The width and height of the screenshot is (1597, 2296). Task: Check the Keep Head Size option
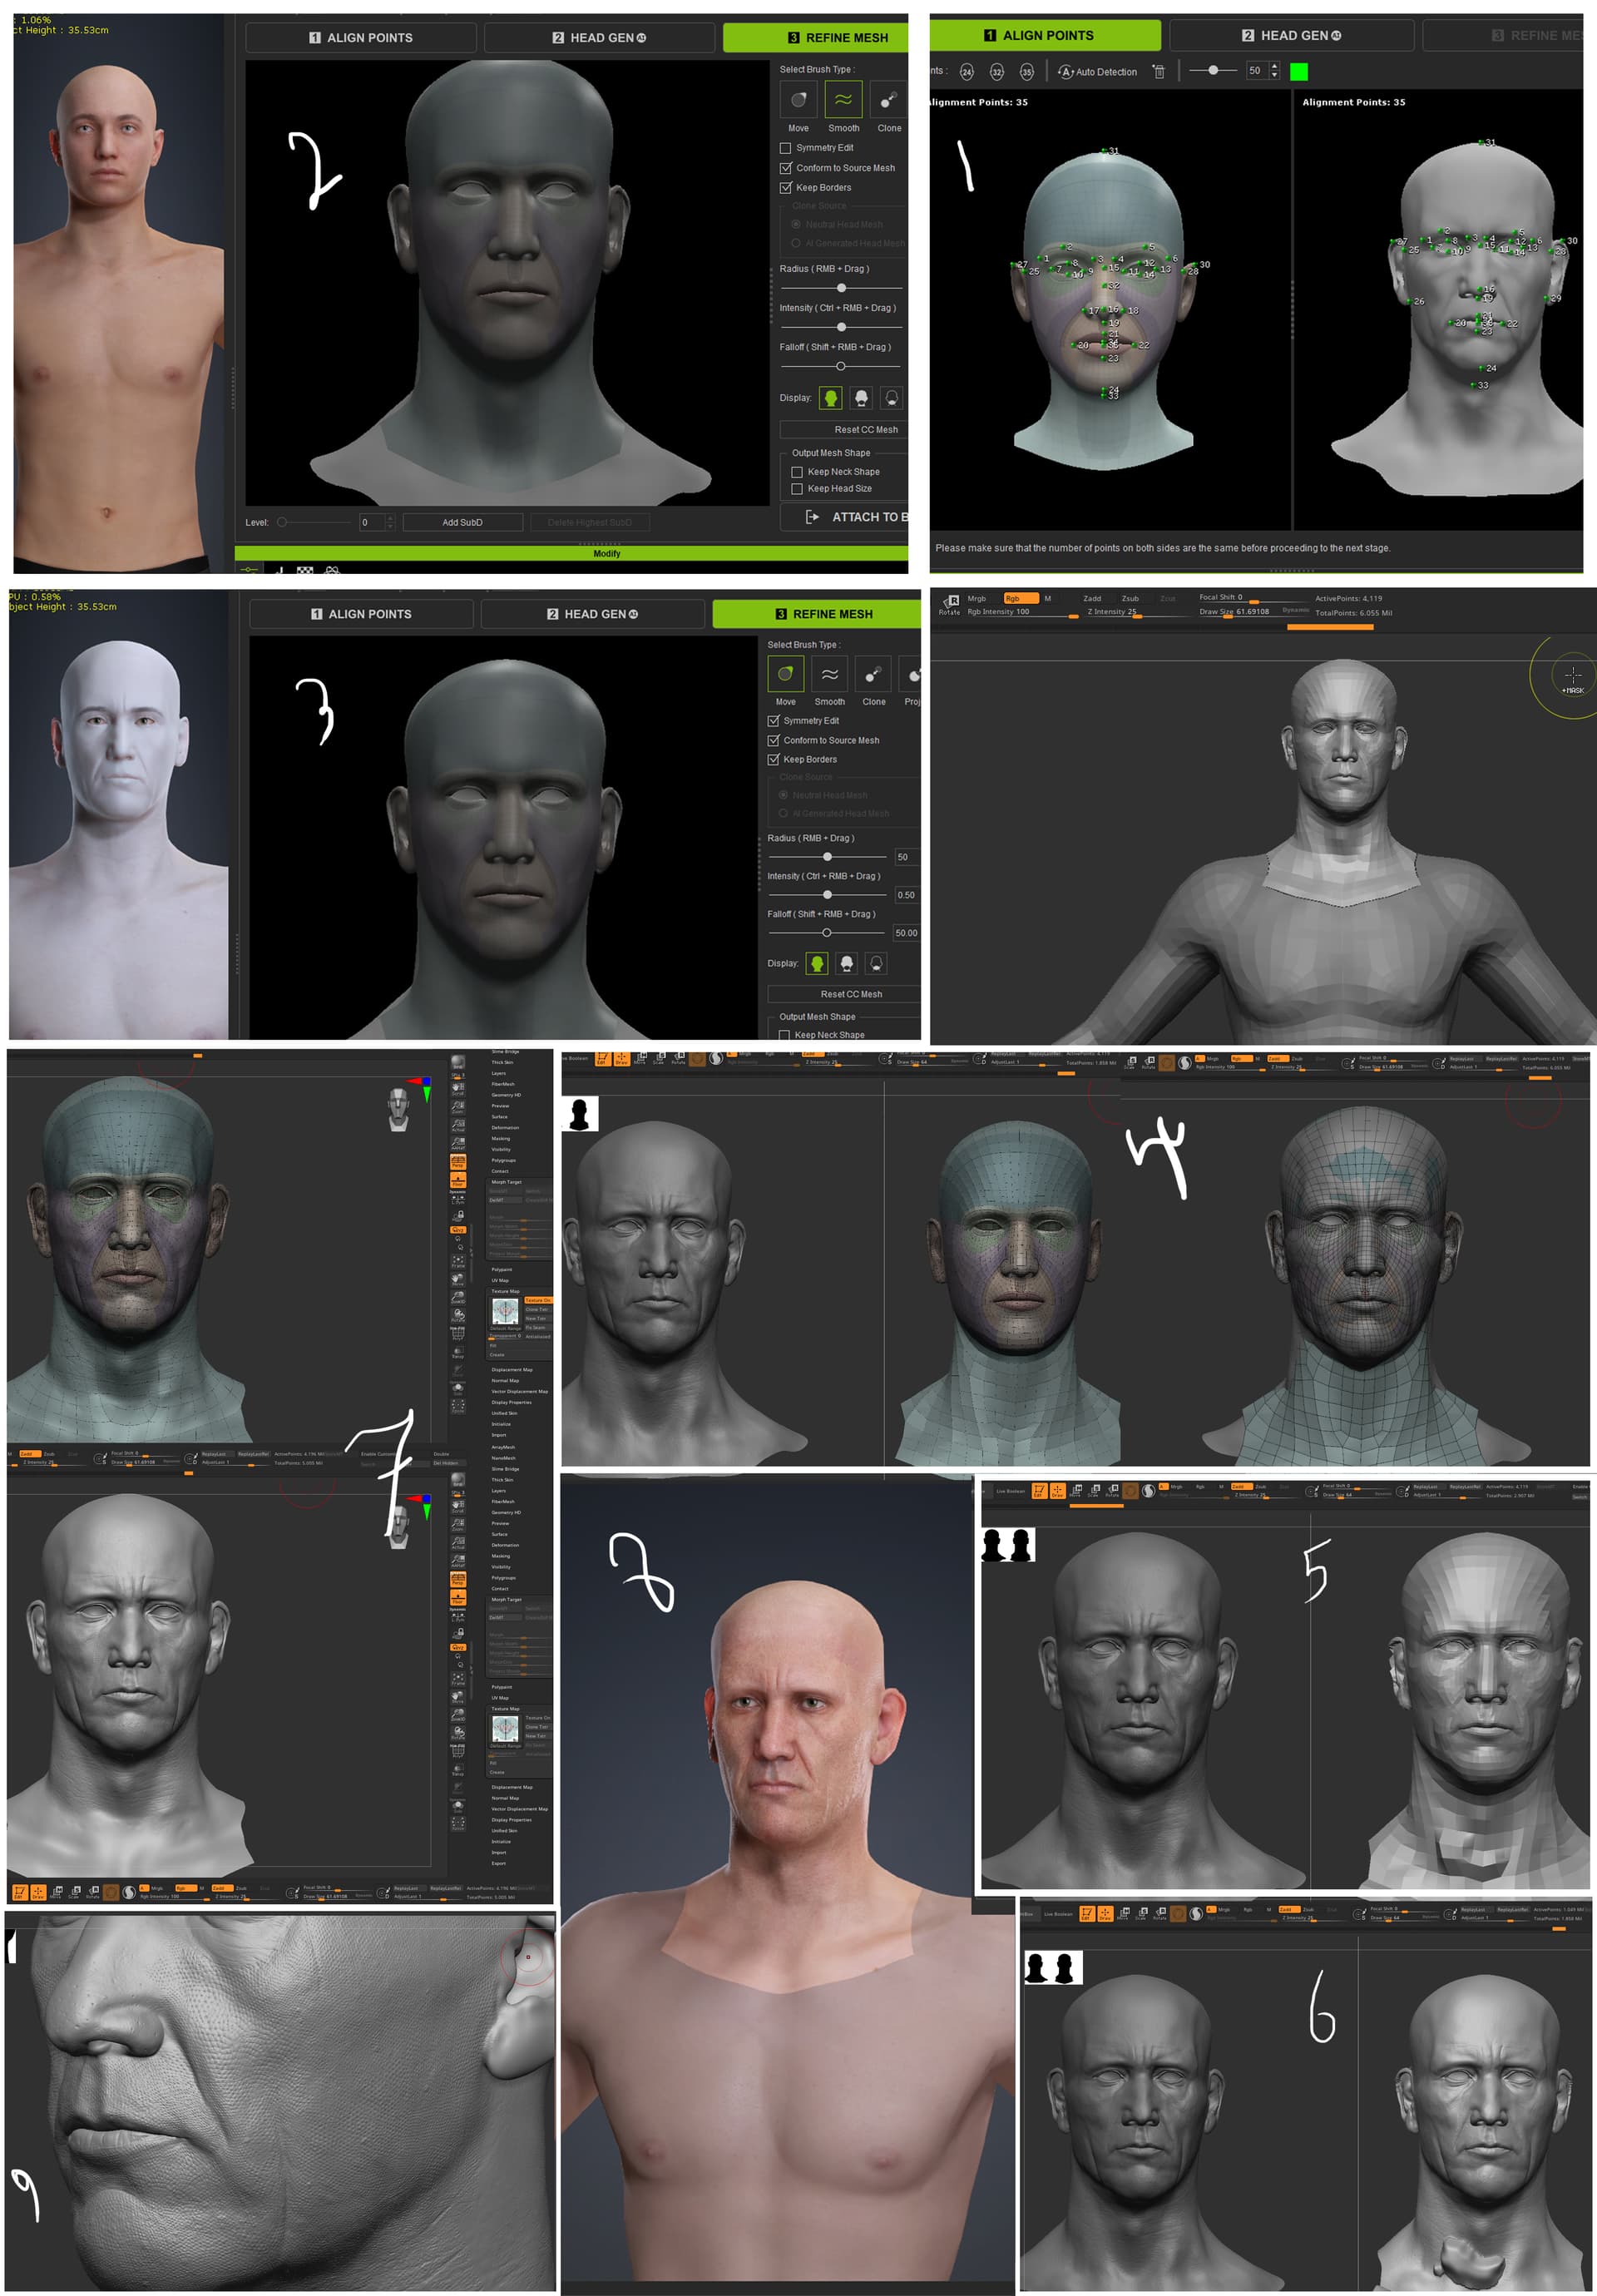coord(797,489)
